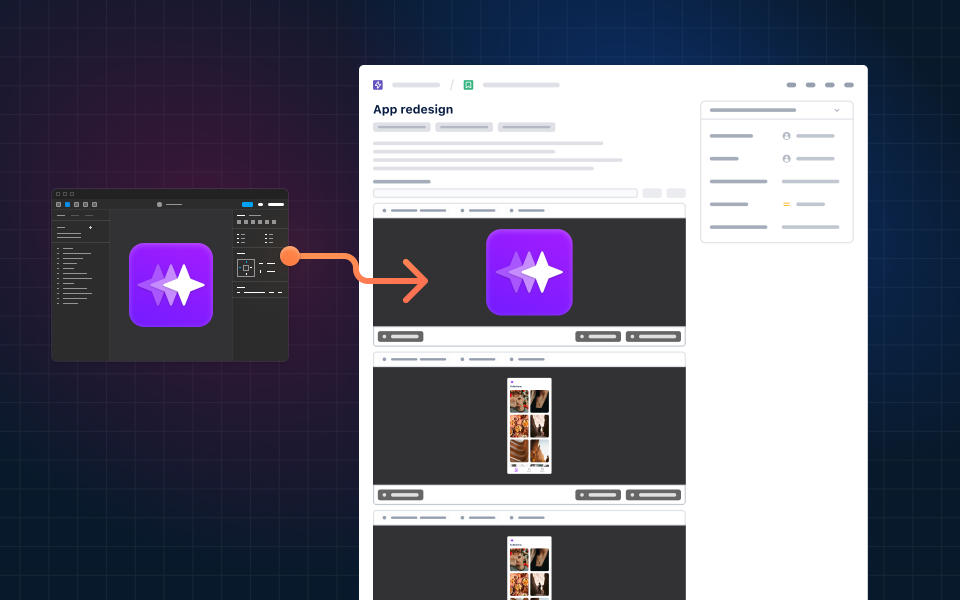Click the left dark button below sparkle preview
This screenshot has height=600, width=960.
tap(400, 336)
